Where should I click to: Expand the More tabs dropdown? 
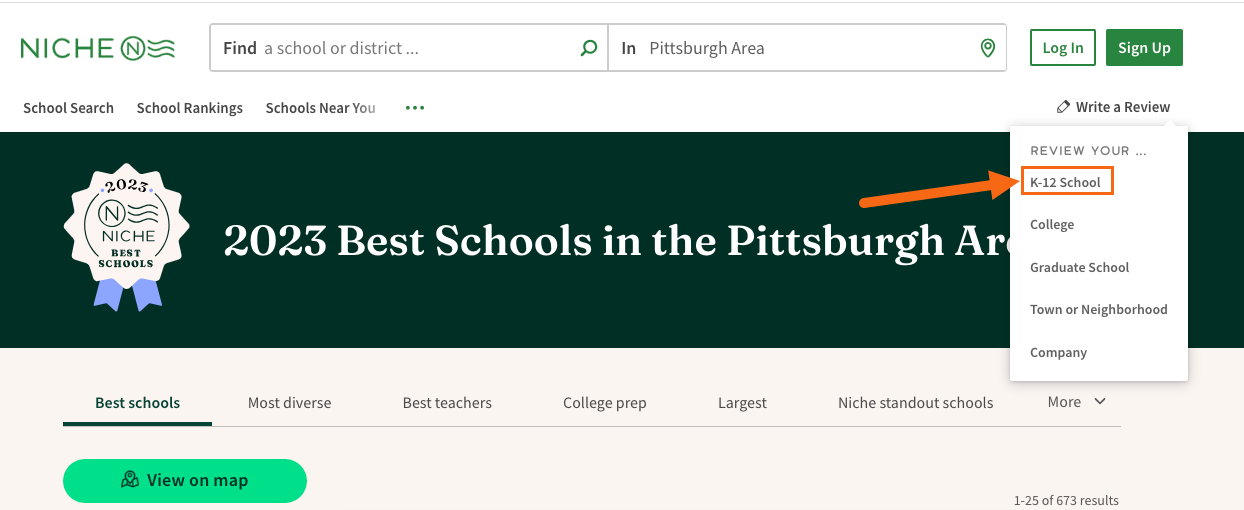click(1077, 402)
